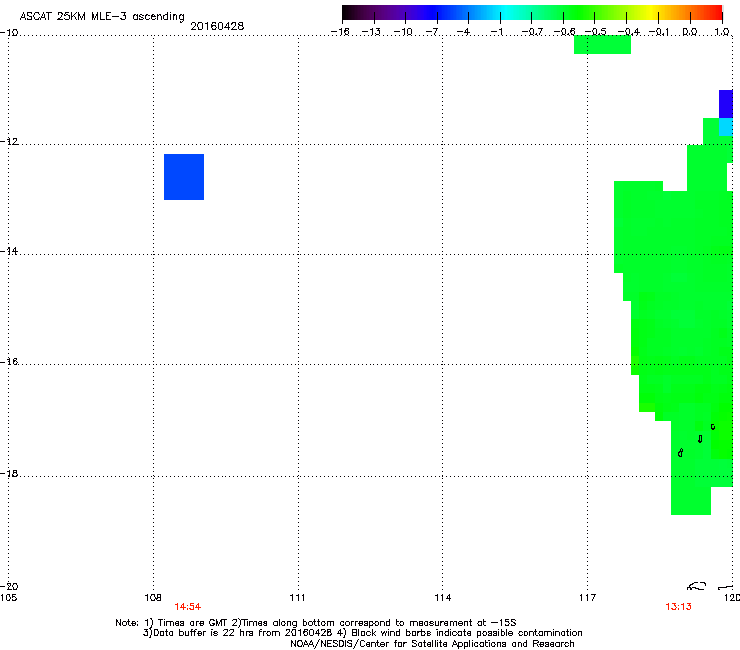
Task: Click the longitude label 117 on the bottom axis
Action: click(x=587, y=598)
